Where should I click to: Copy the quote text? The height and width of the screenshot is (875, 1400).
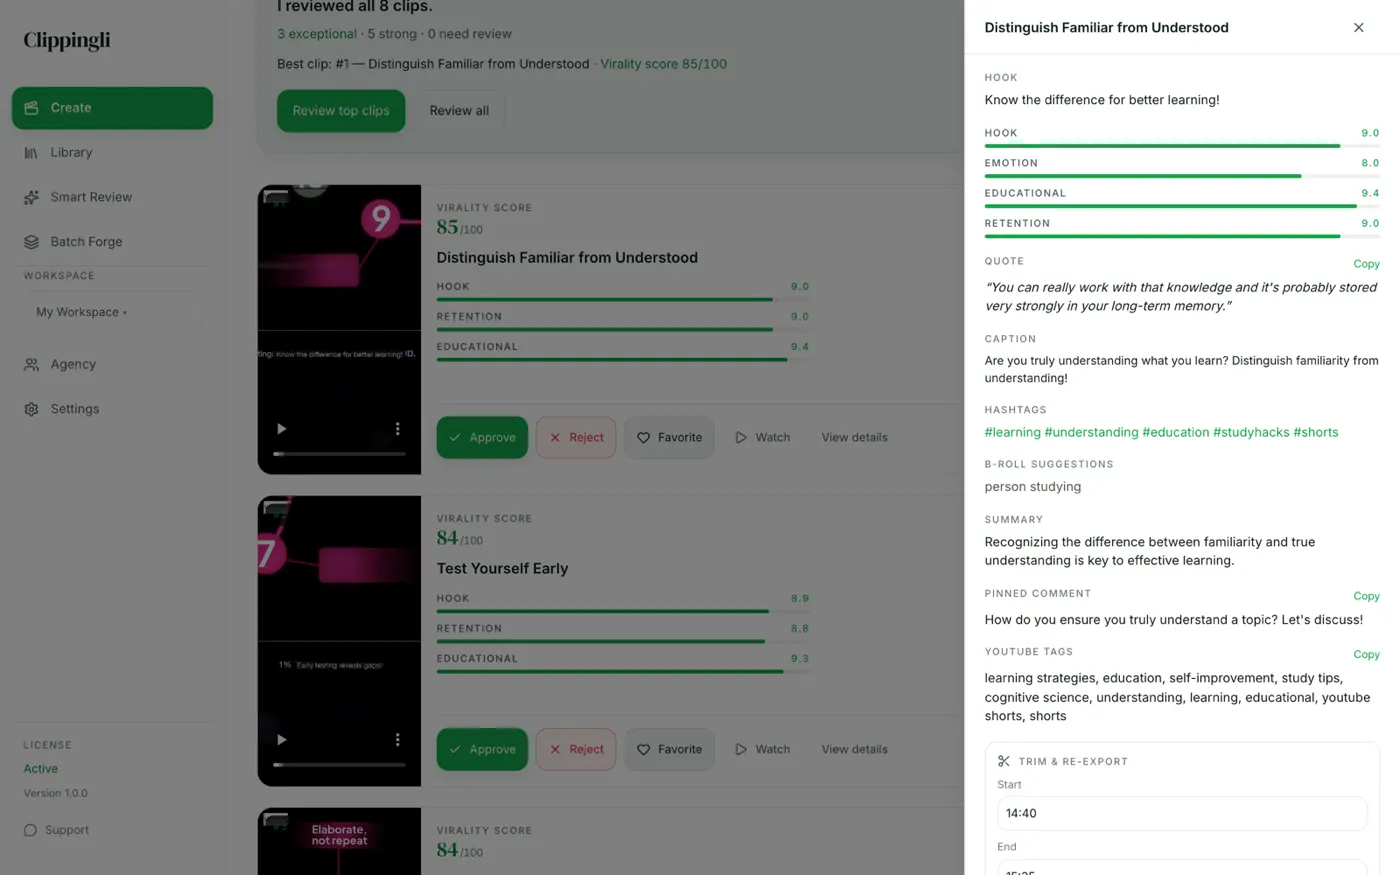1366,264
